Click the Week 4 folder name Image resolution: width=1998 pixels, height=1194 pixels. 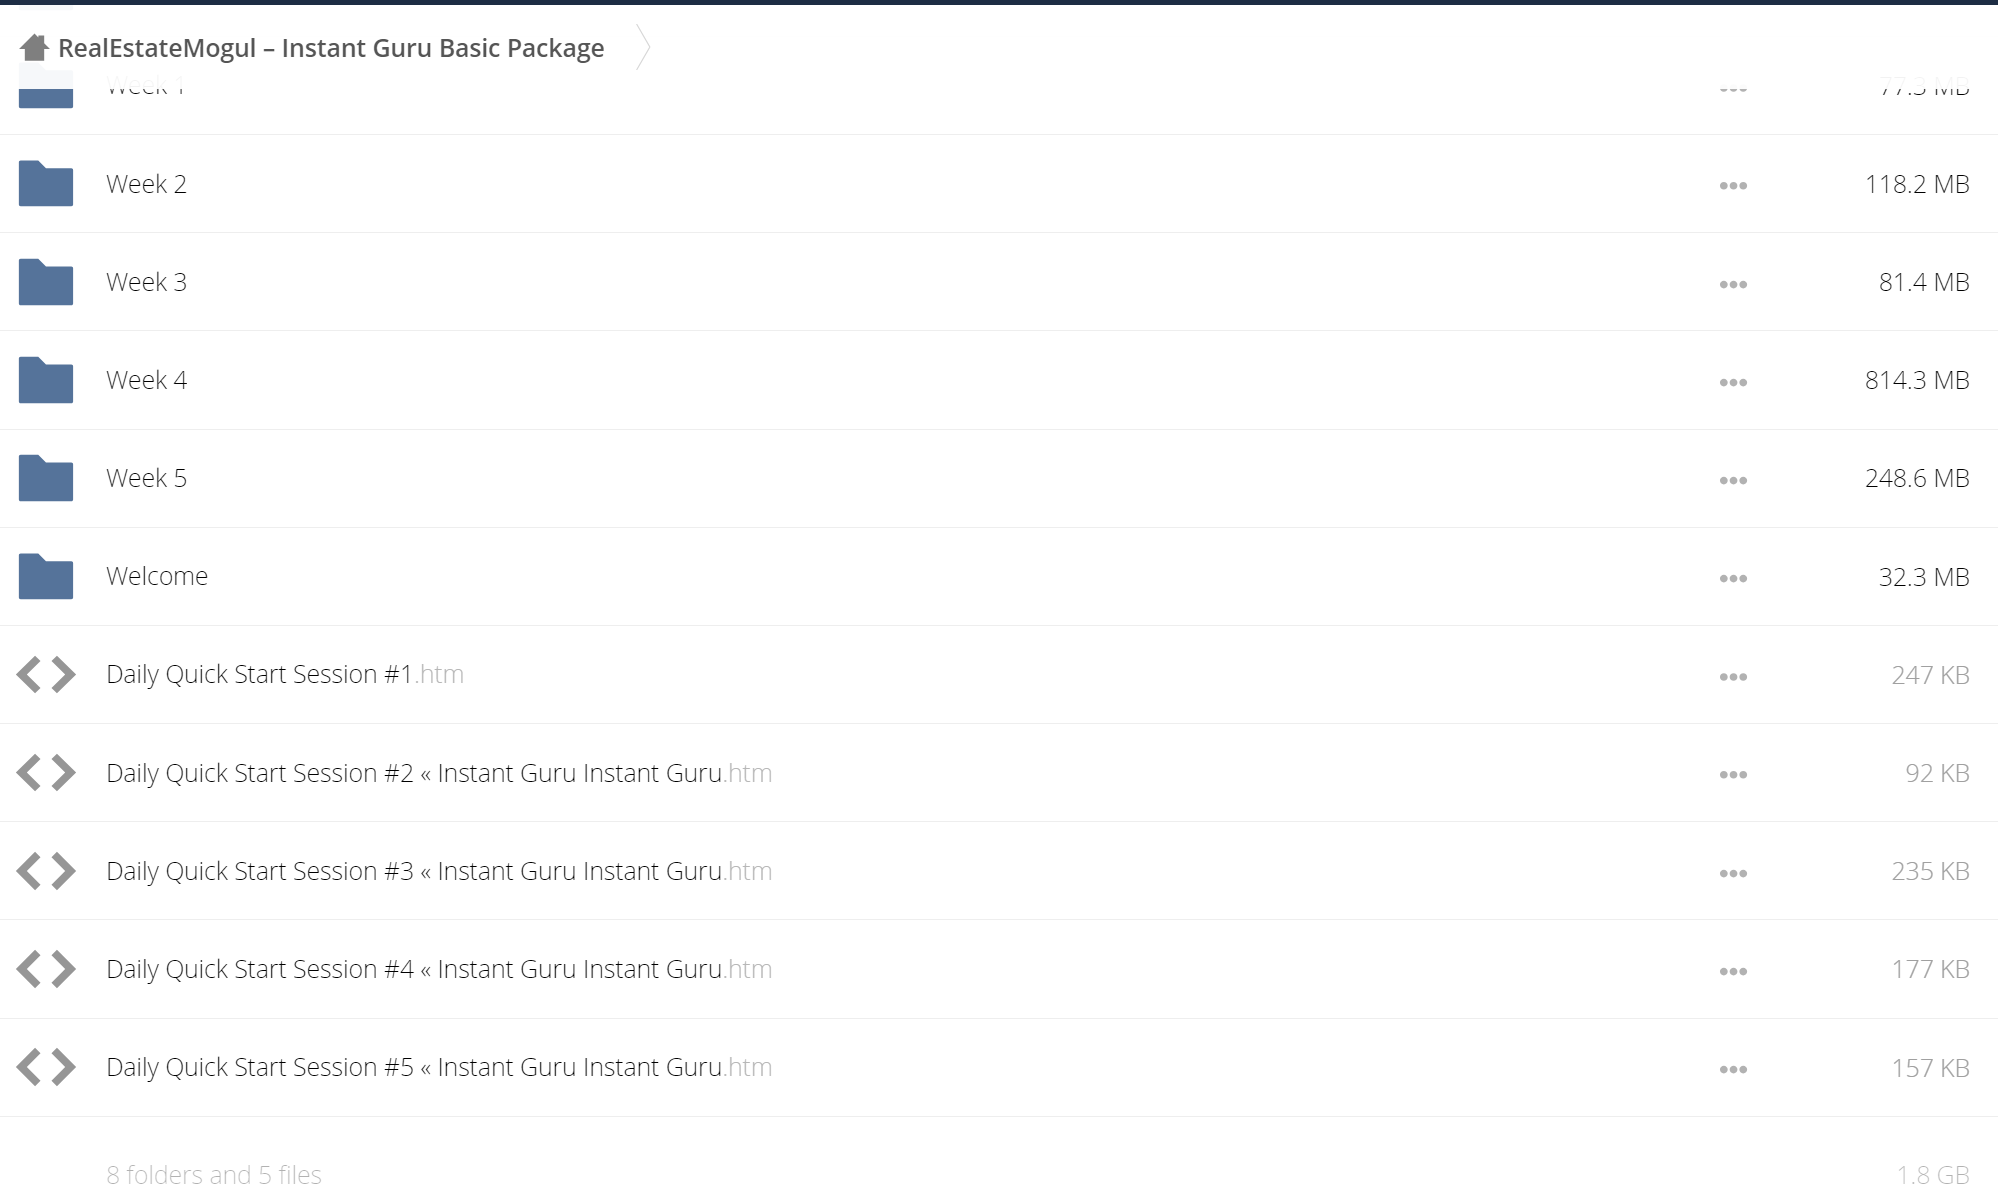[x=146, y=380]
